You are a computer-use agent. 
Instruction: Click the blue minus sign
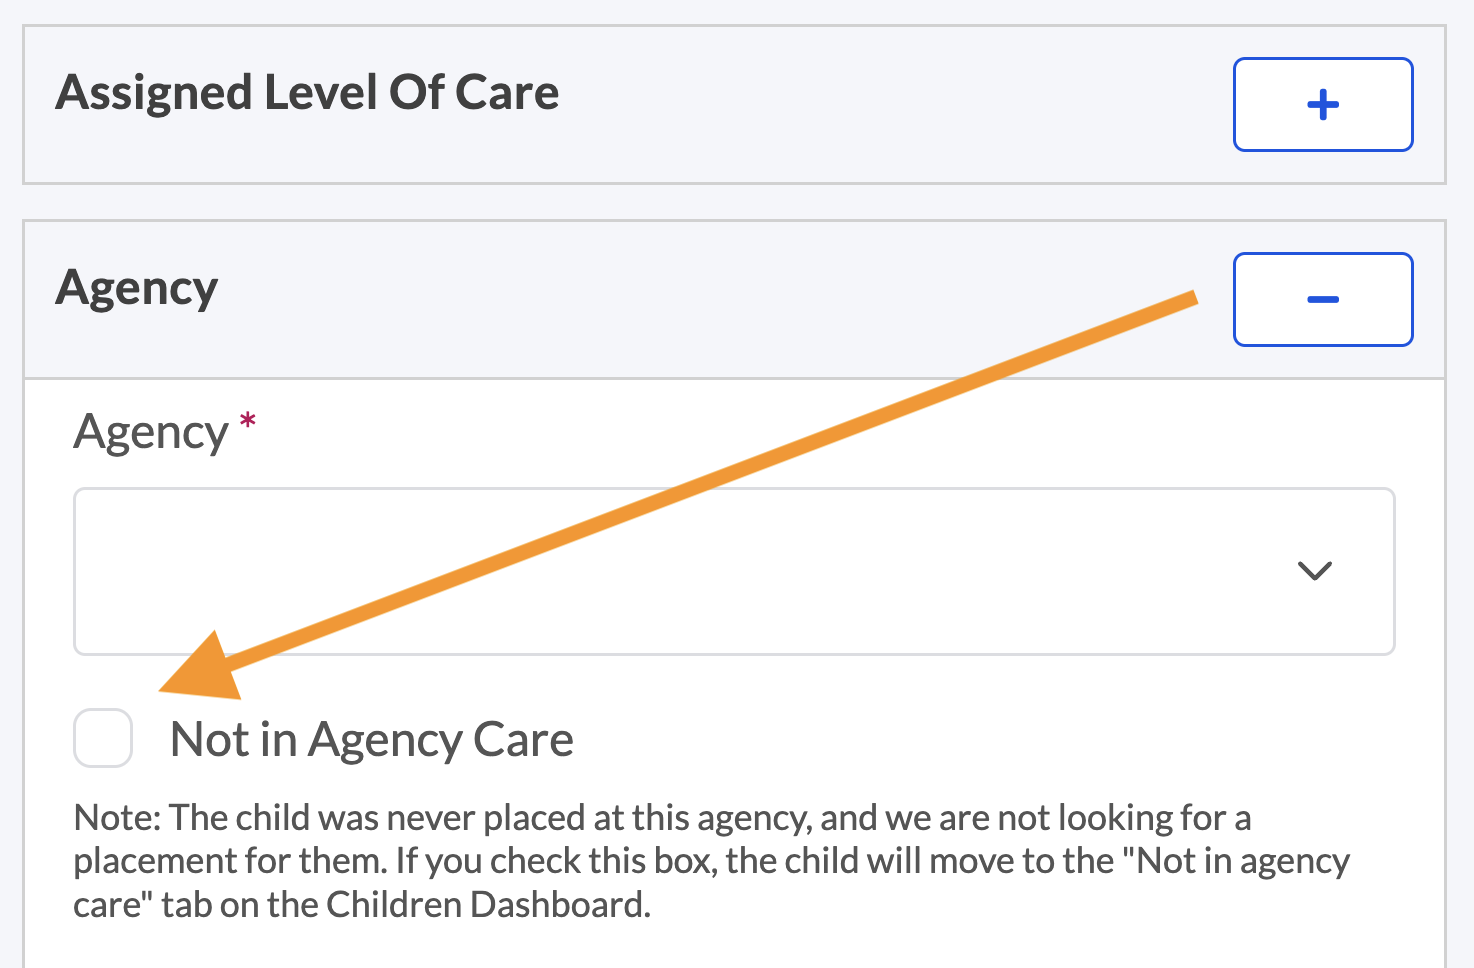point(1322,299)
